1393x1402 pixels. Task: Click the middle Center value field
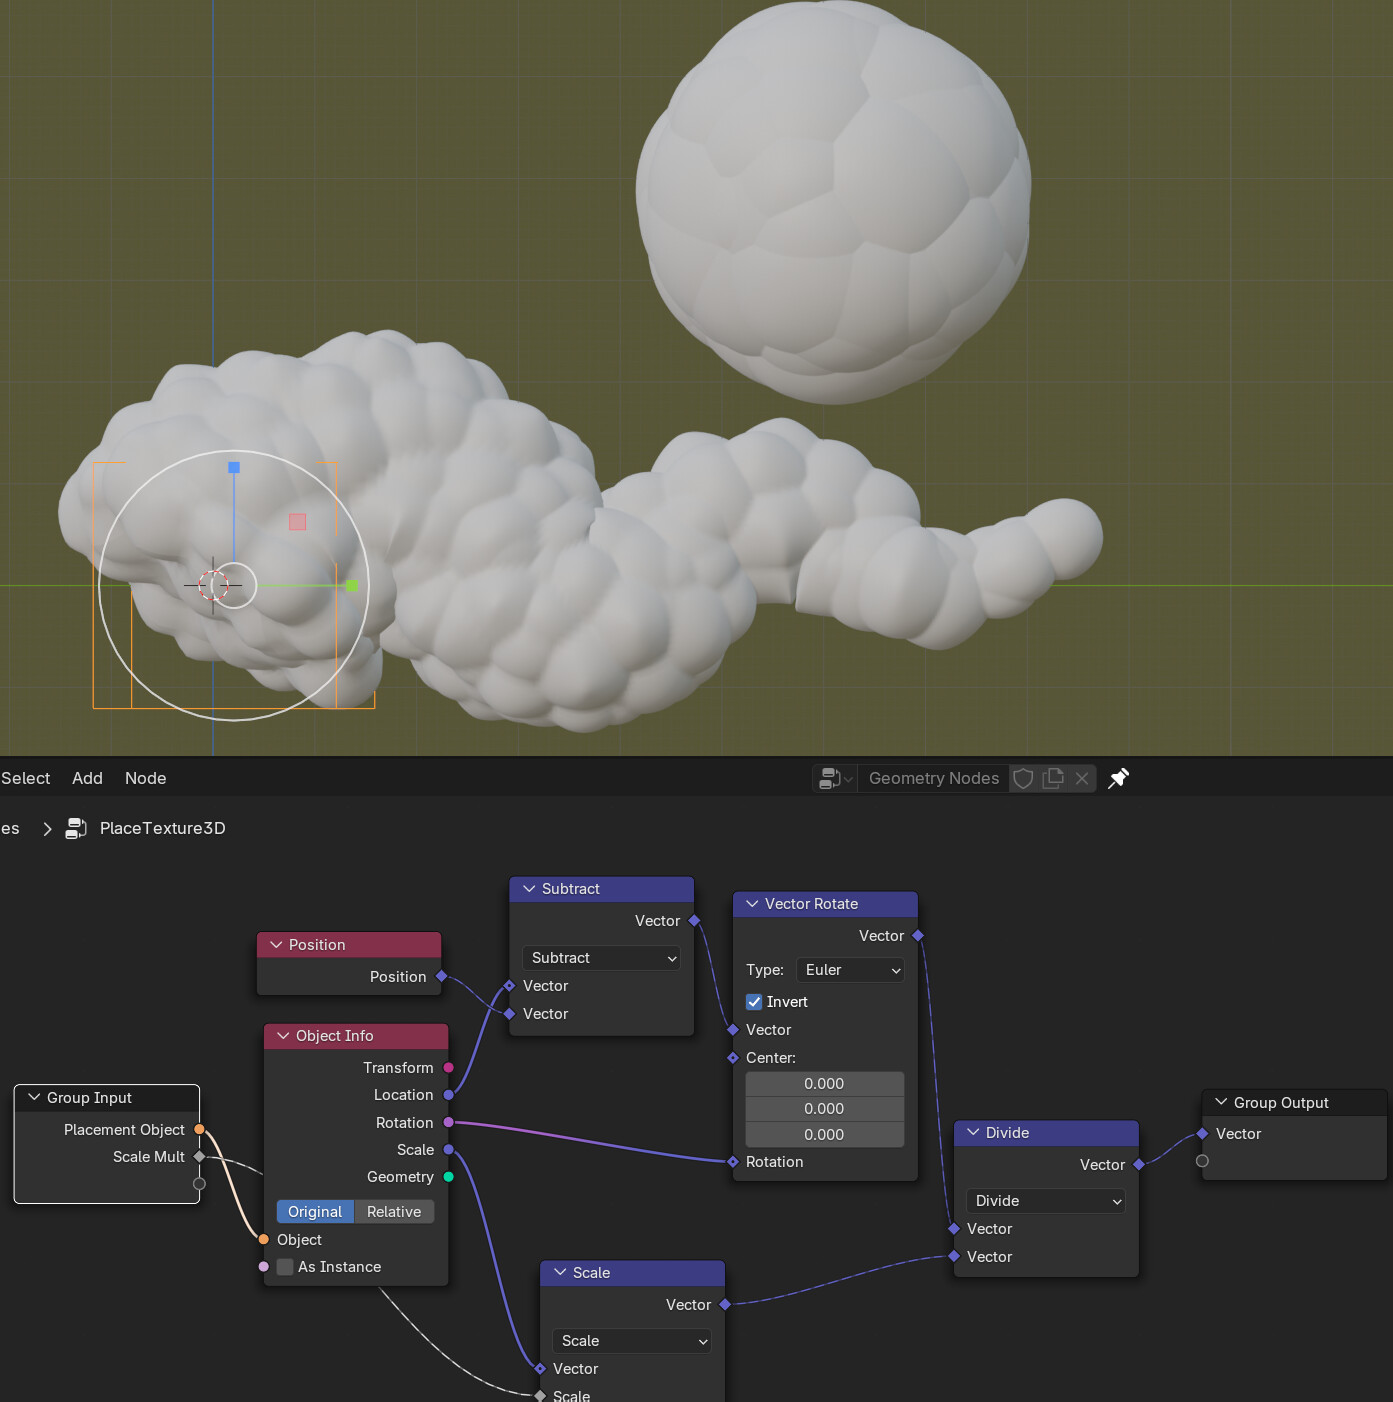click(825, 1109)
